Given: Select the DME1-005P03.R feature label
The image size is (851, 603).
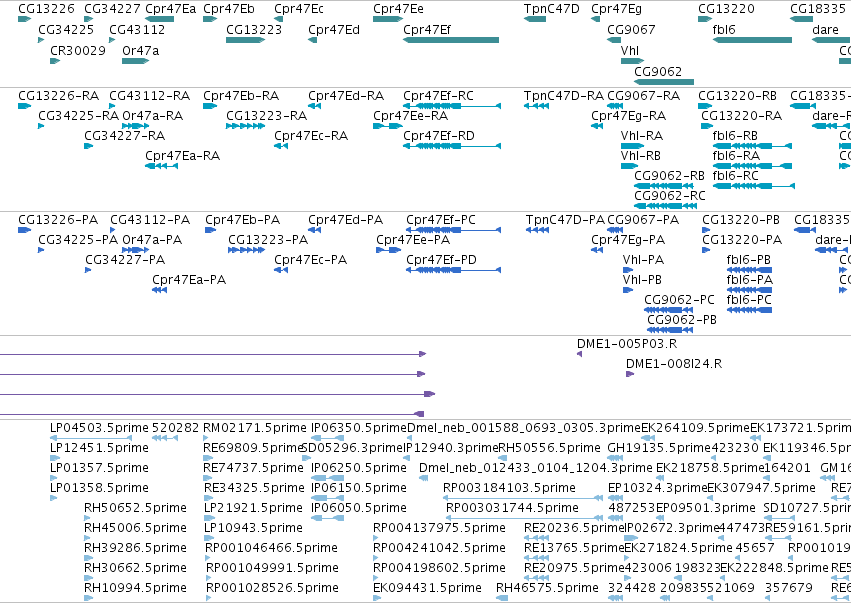Looking at the screenshot, I should point(627,344).
